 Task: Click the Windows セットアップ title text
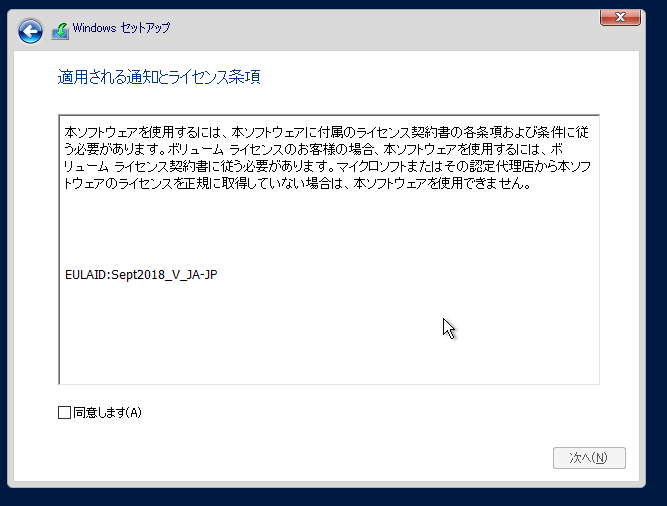tap(121, 28)
